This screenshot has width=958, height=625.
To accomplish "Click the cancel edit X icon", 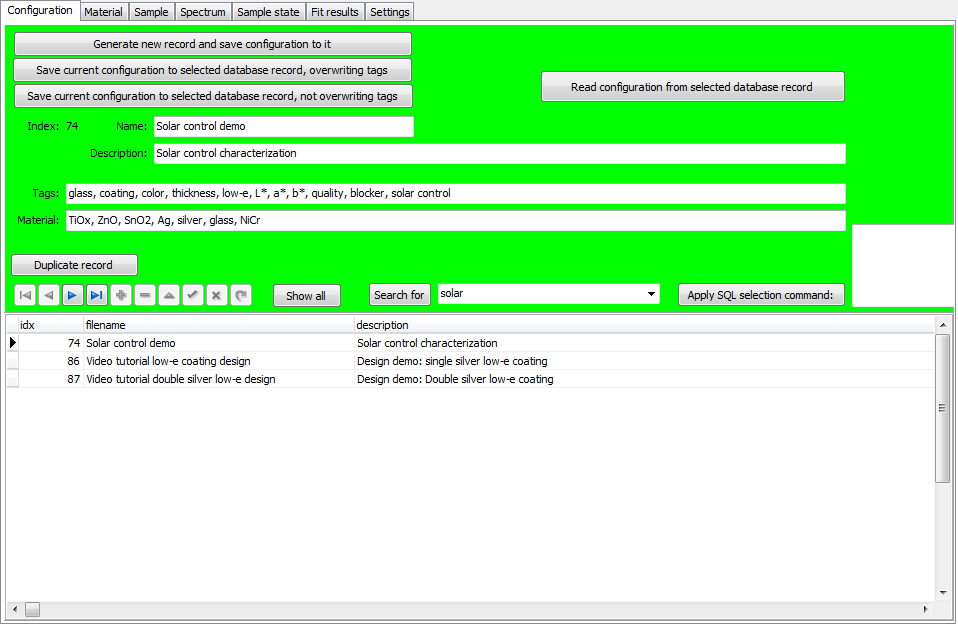I will (216, 295).
